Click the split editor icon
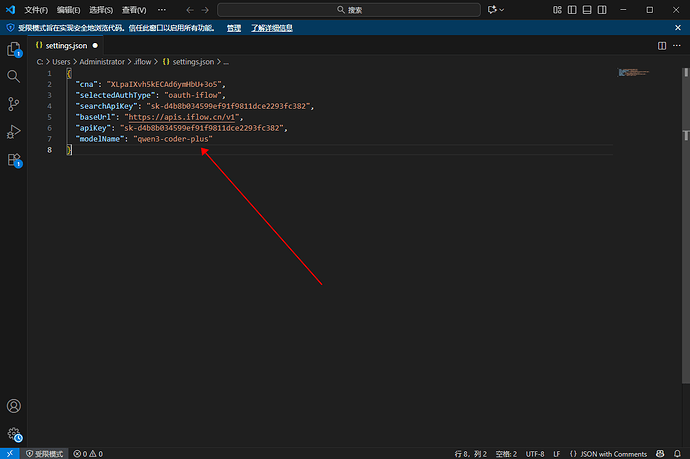Viewport: 690px width, 459px height. pos(662,46)
